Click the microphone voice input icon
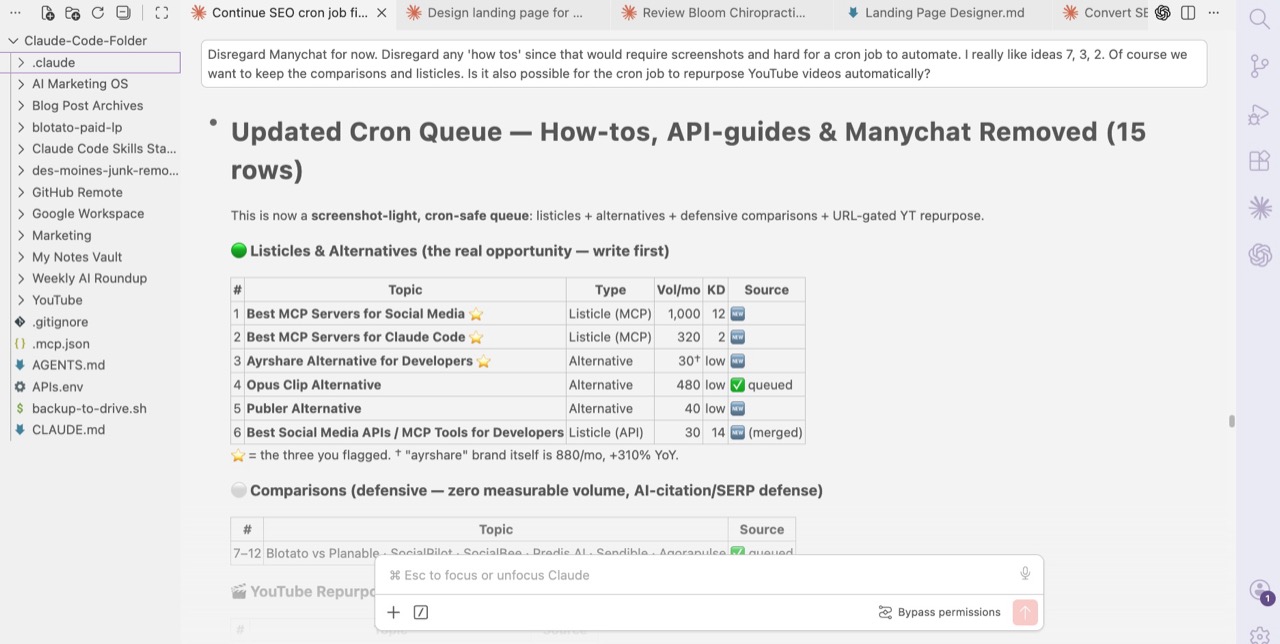Viewport: 1280px width, 644px height. point(1025,574)
